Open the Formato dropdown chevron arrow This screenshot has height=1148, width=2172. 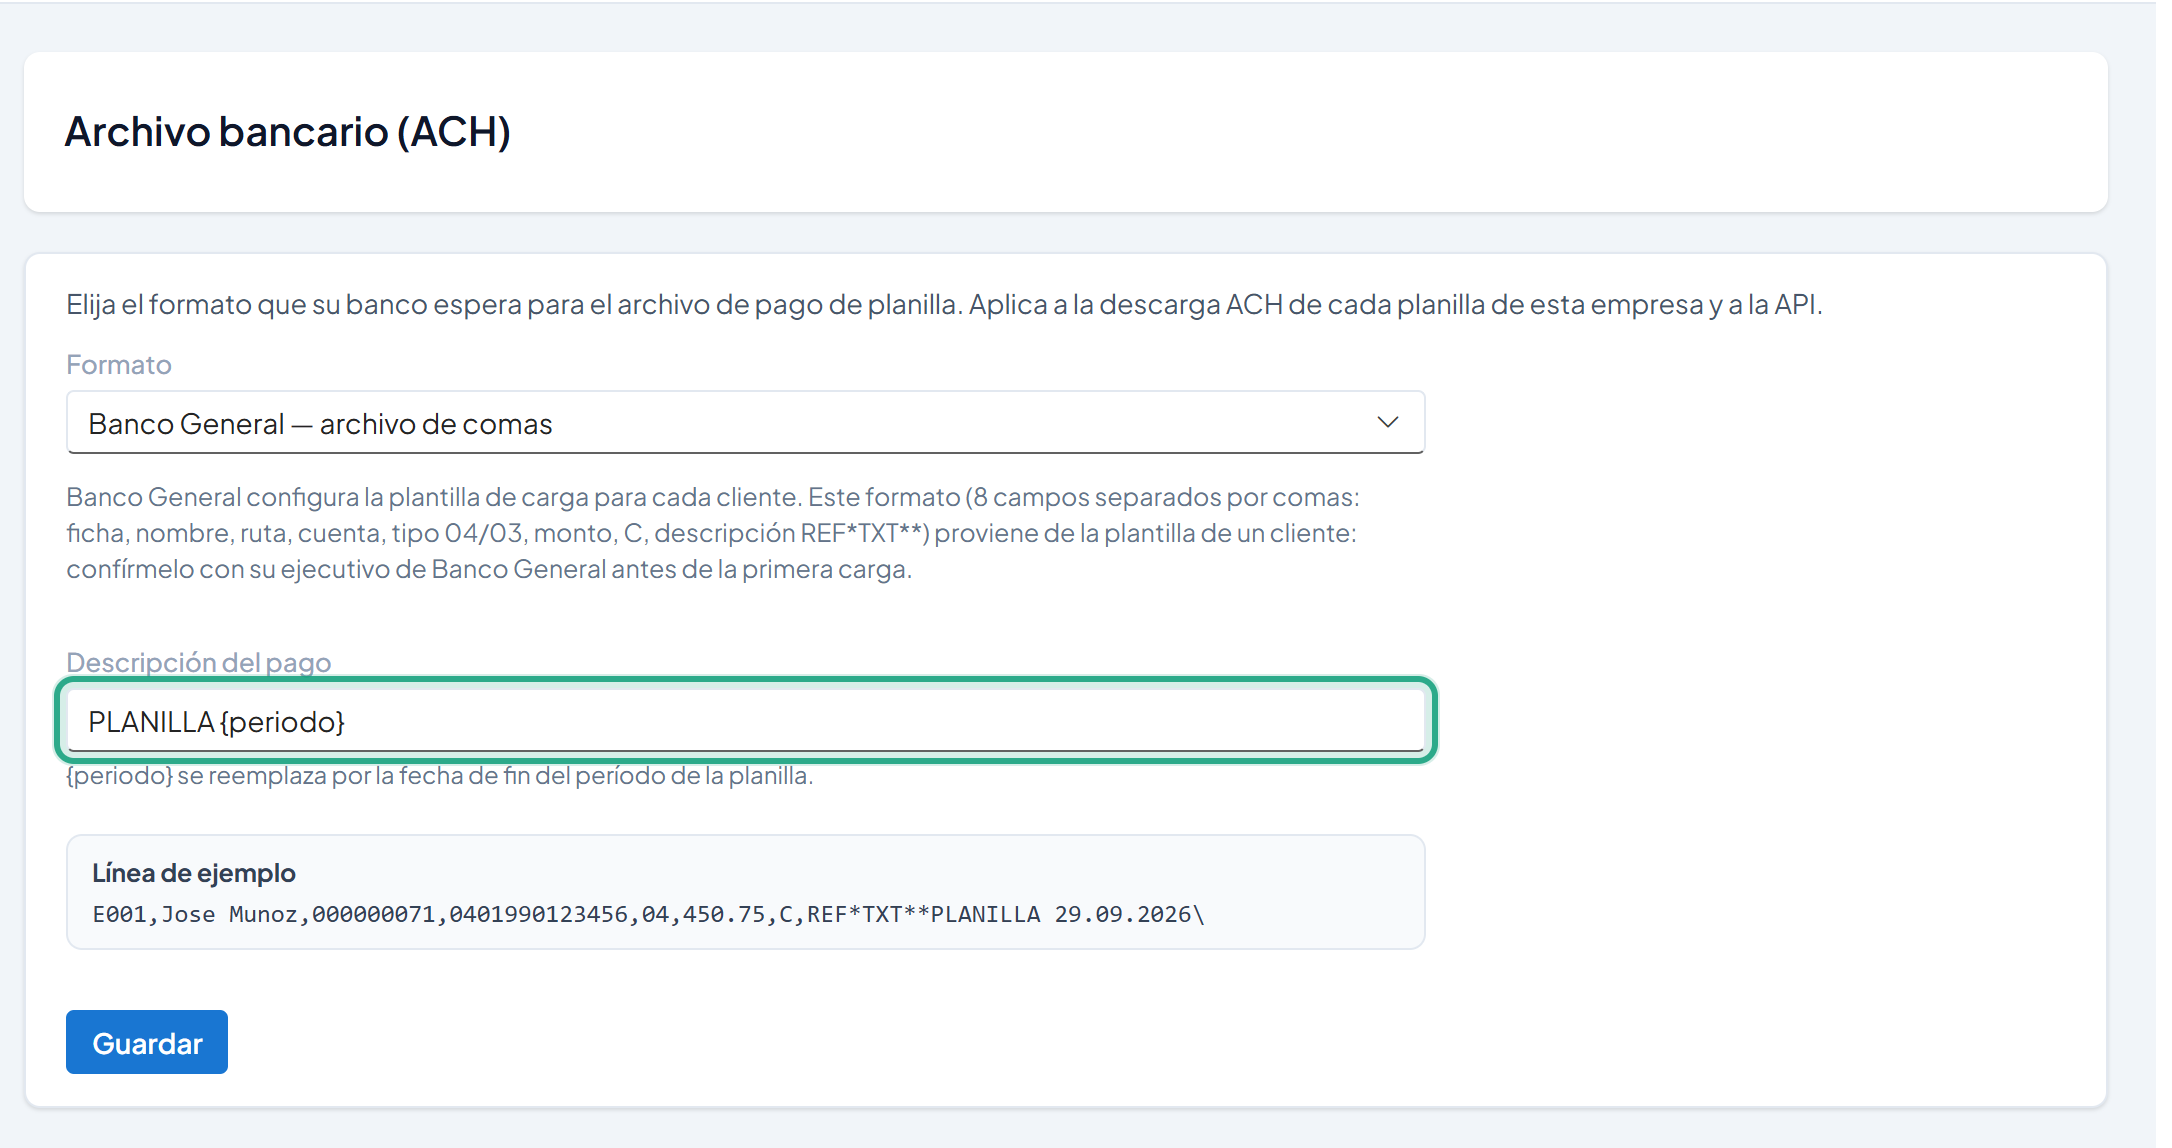1387,422
